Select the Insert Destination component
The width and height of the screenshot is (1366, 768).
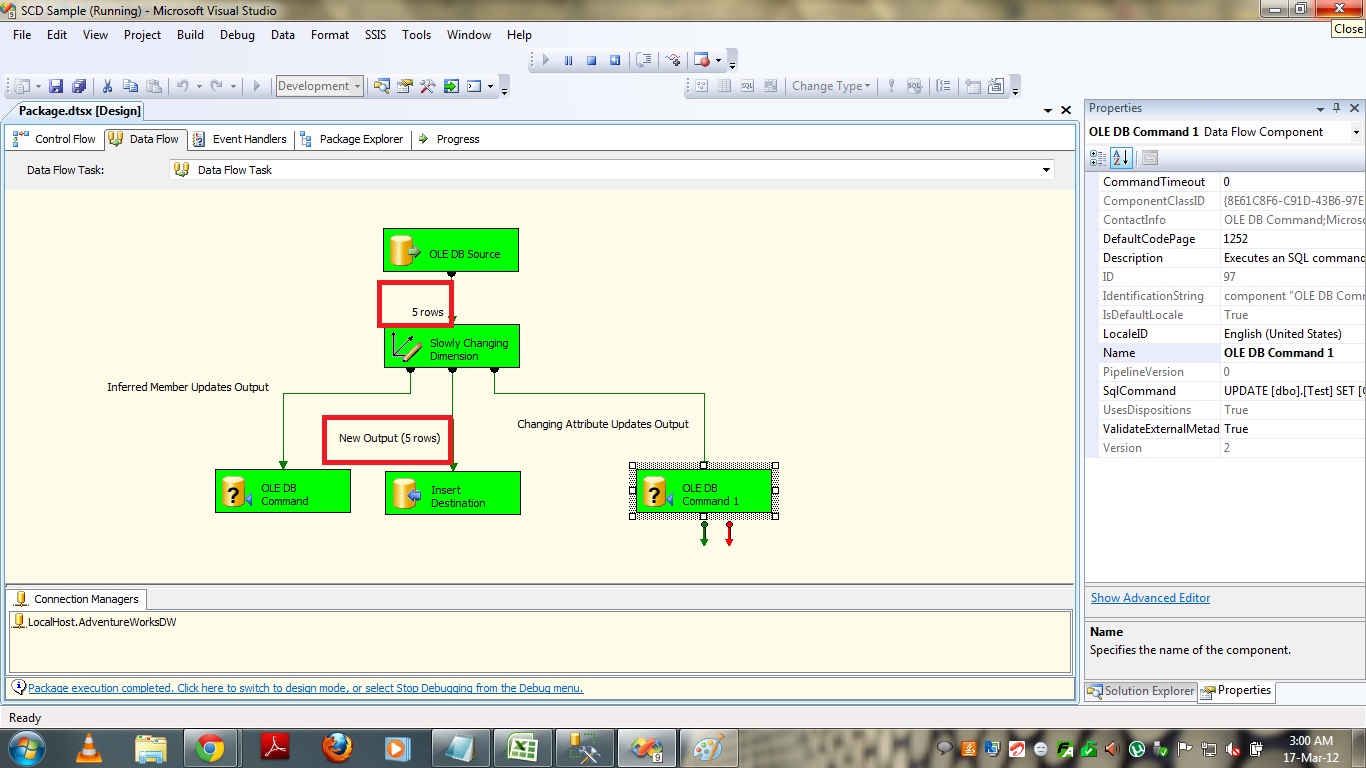pos(452,494)
